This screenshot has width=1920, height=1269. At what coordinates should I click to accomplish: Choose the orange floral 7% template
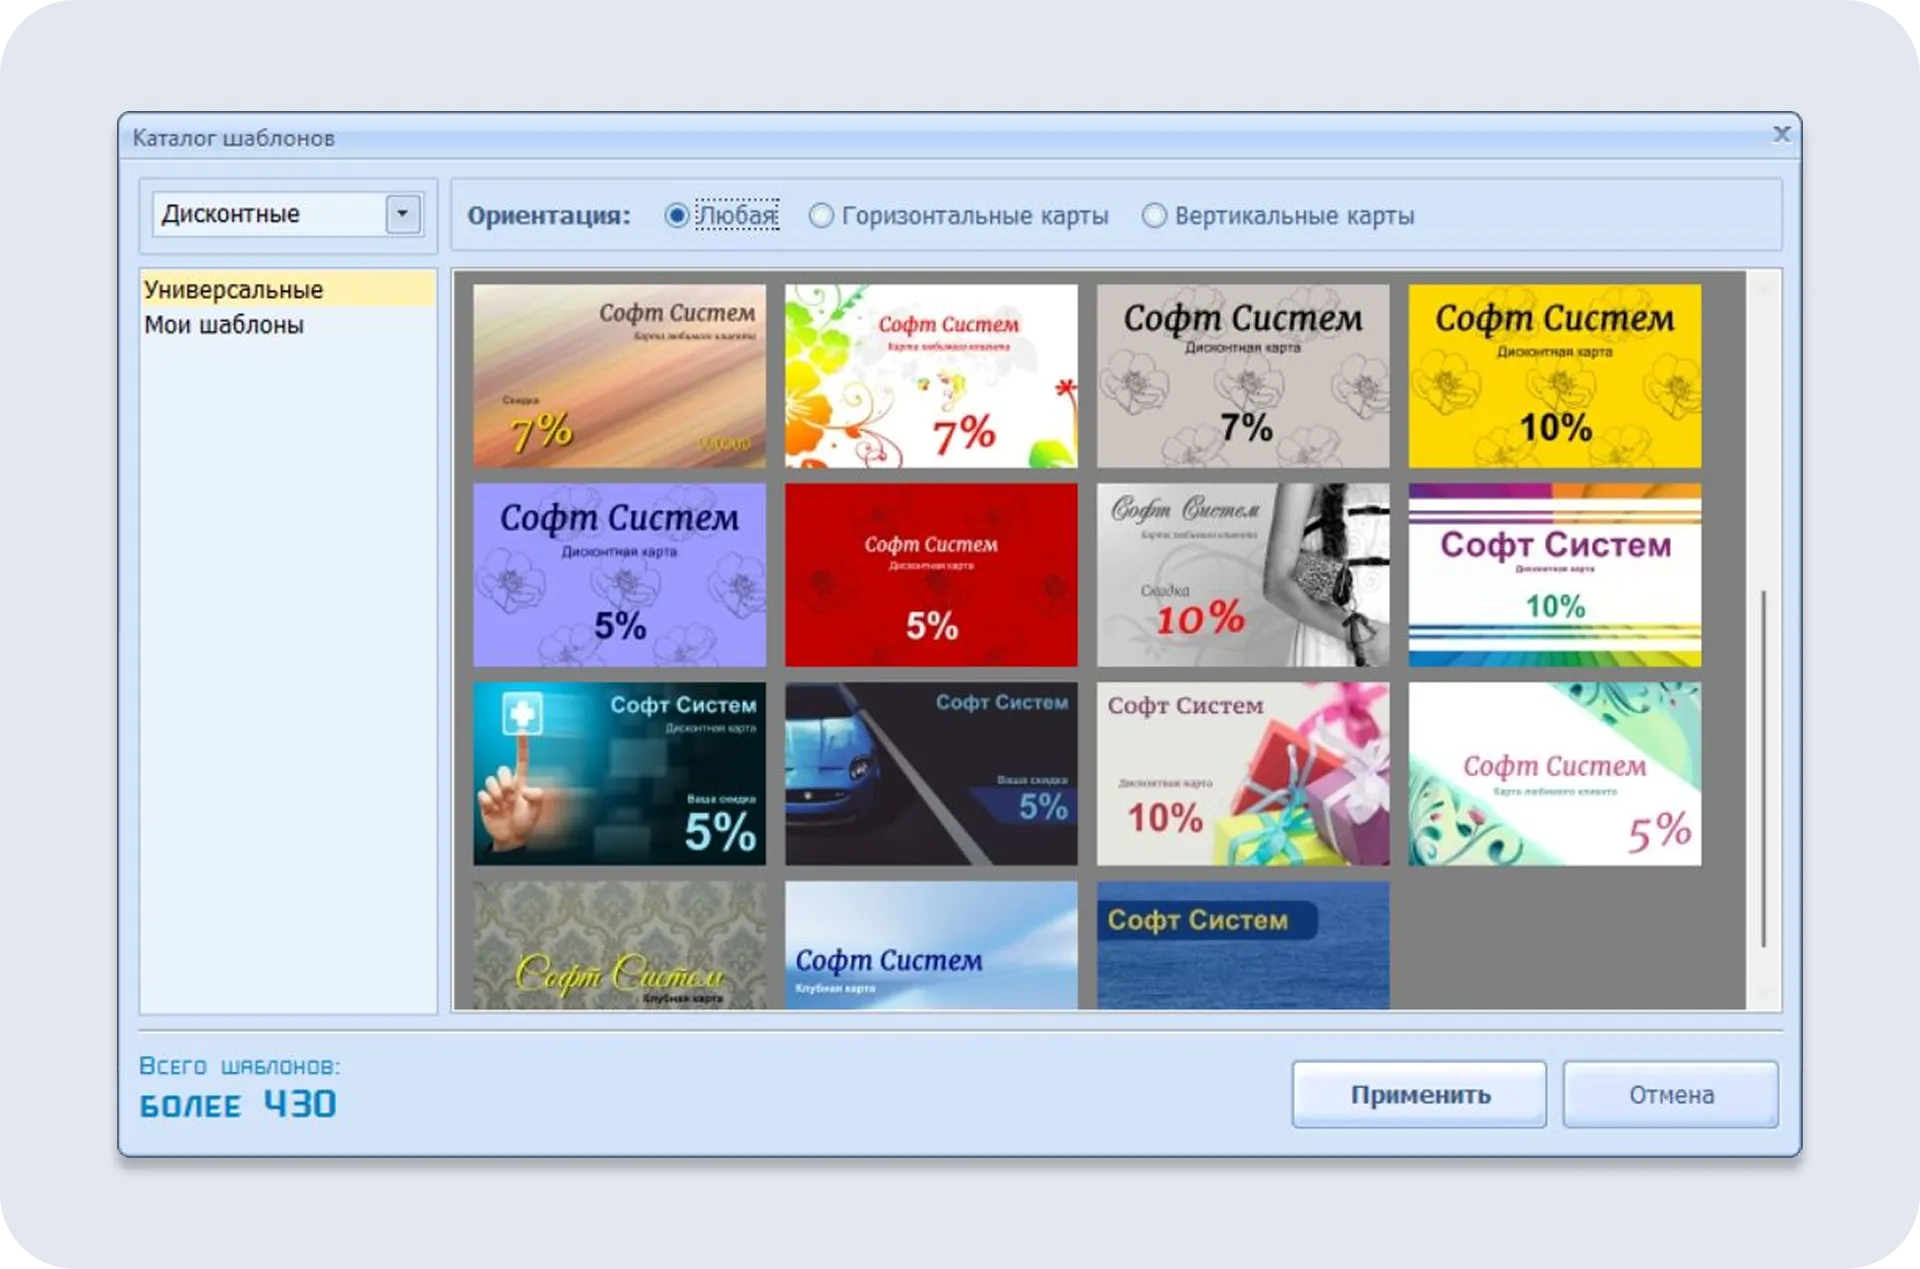931,376
